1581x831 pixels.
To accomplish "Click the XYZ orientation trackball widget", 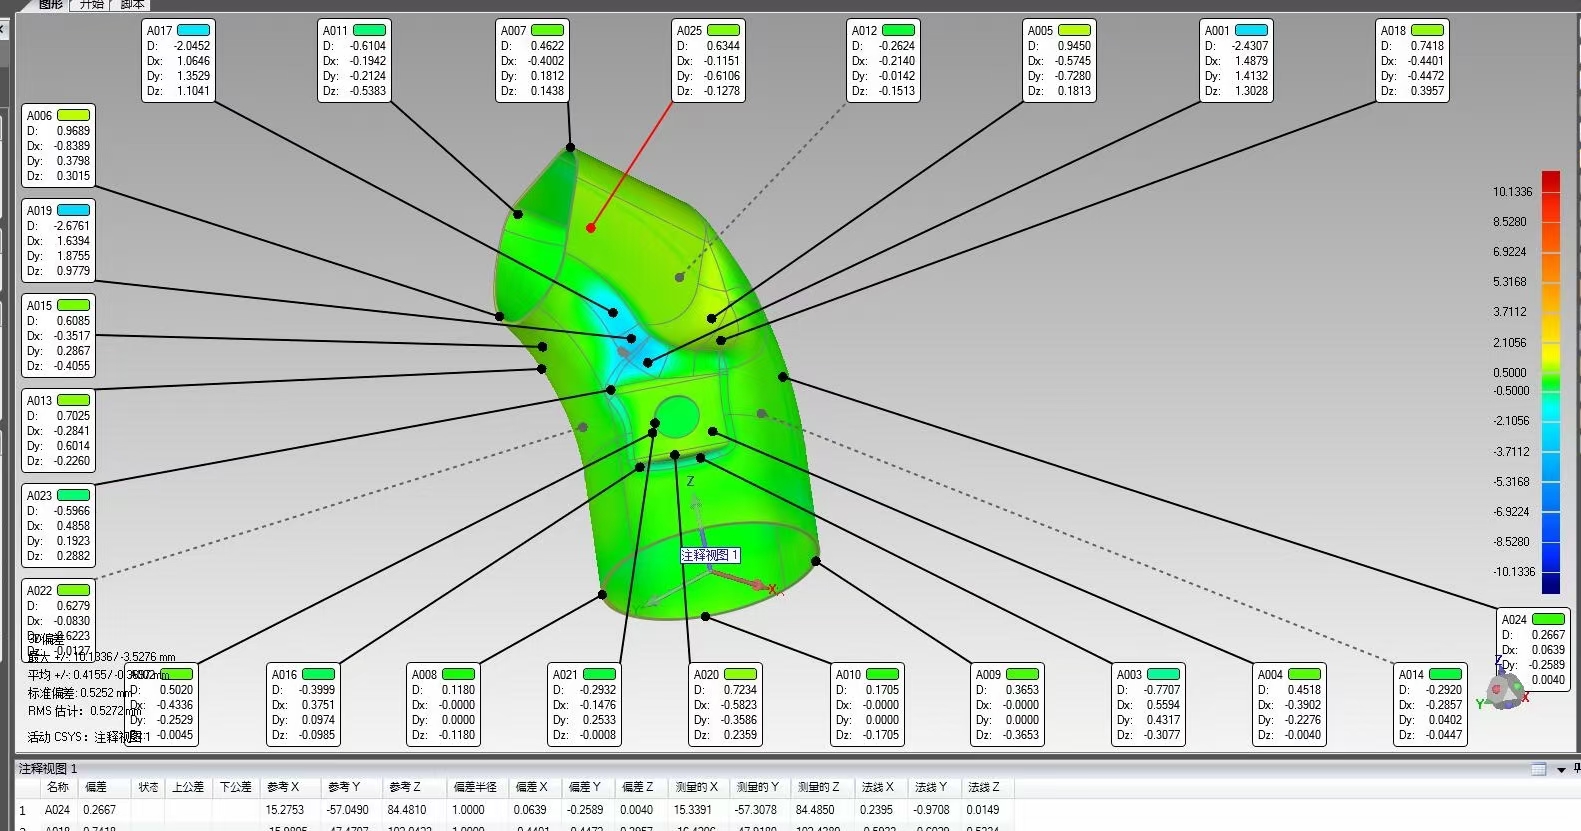I will point(1503,691).
